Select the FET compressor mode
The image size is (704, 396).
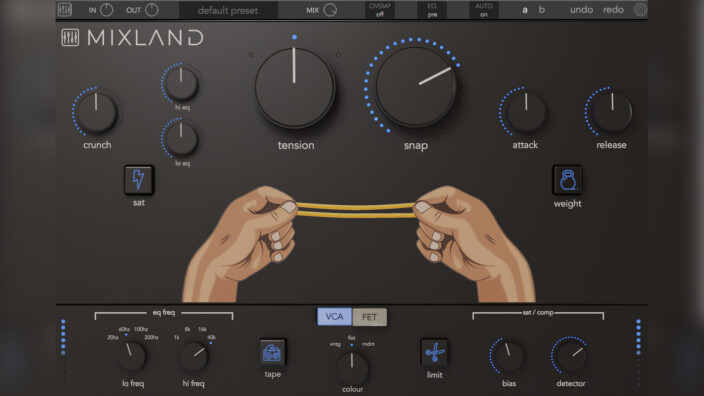[x=370, y=317]
